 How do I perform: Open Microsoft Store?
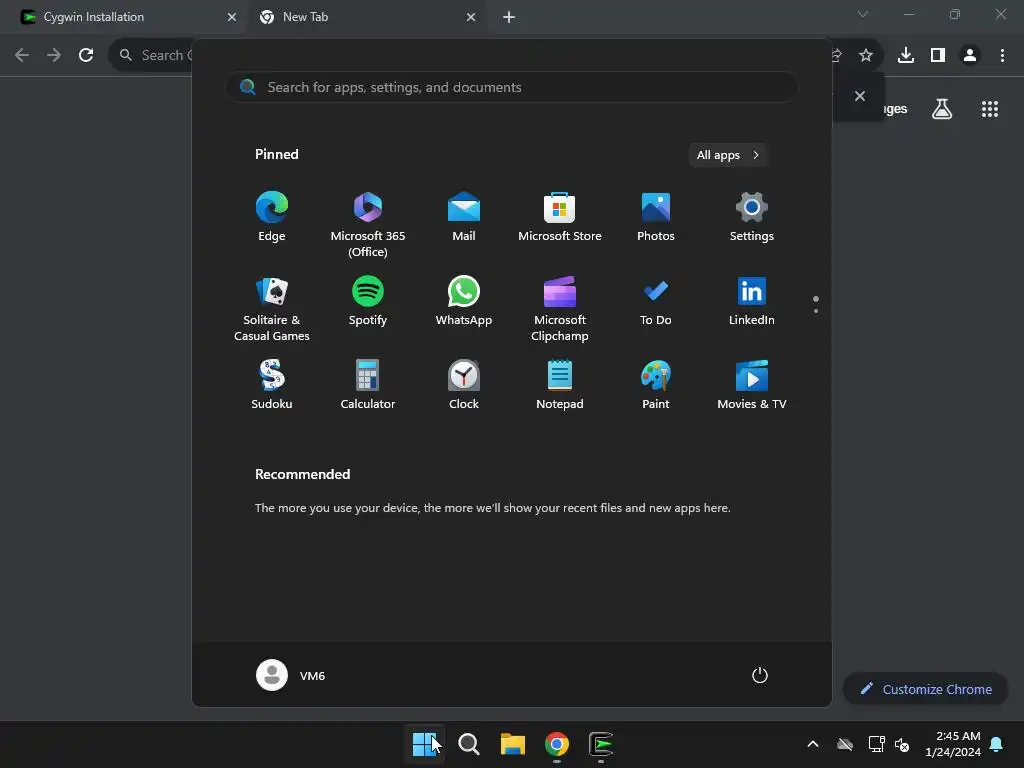(560, 217)
